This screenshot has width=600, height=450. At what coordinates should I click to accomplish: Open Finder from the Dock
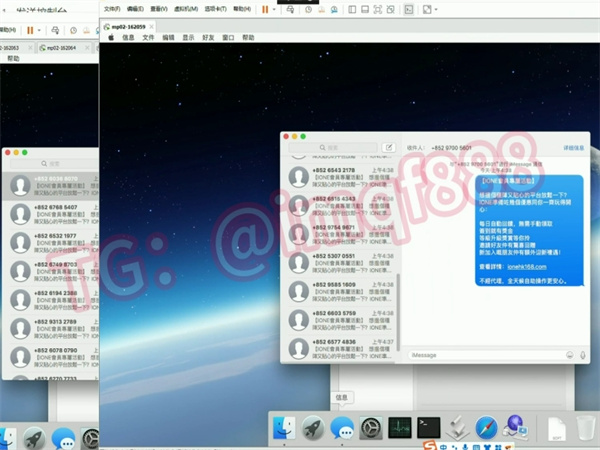[x=285, y=429]
